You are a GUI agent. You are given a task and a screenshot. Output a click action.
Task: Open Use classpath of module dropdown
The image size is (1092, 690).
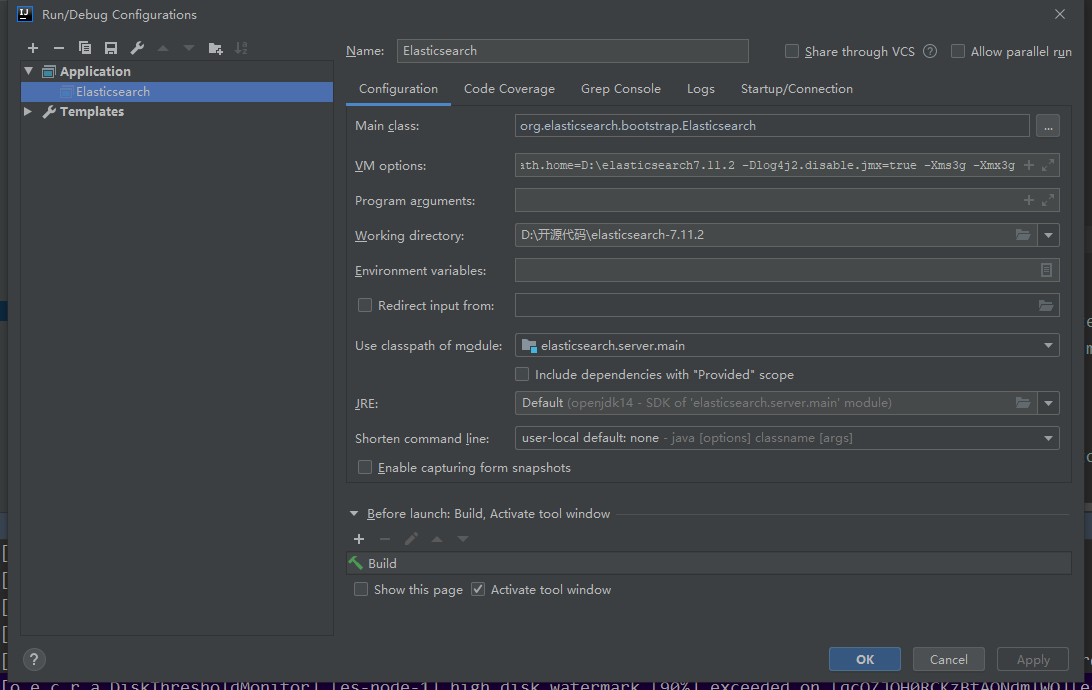click(1048, 345)
